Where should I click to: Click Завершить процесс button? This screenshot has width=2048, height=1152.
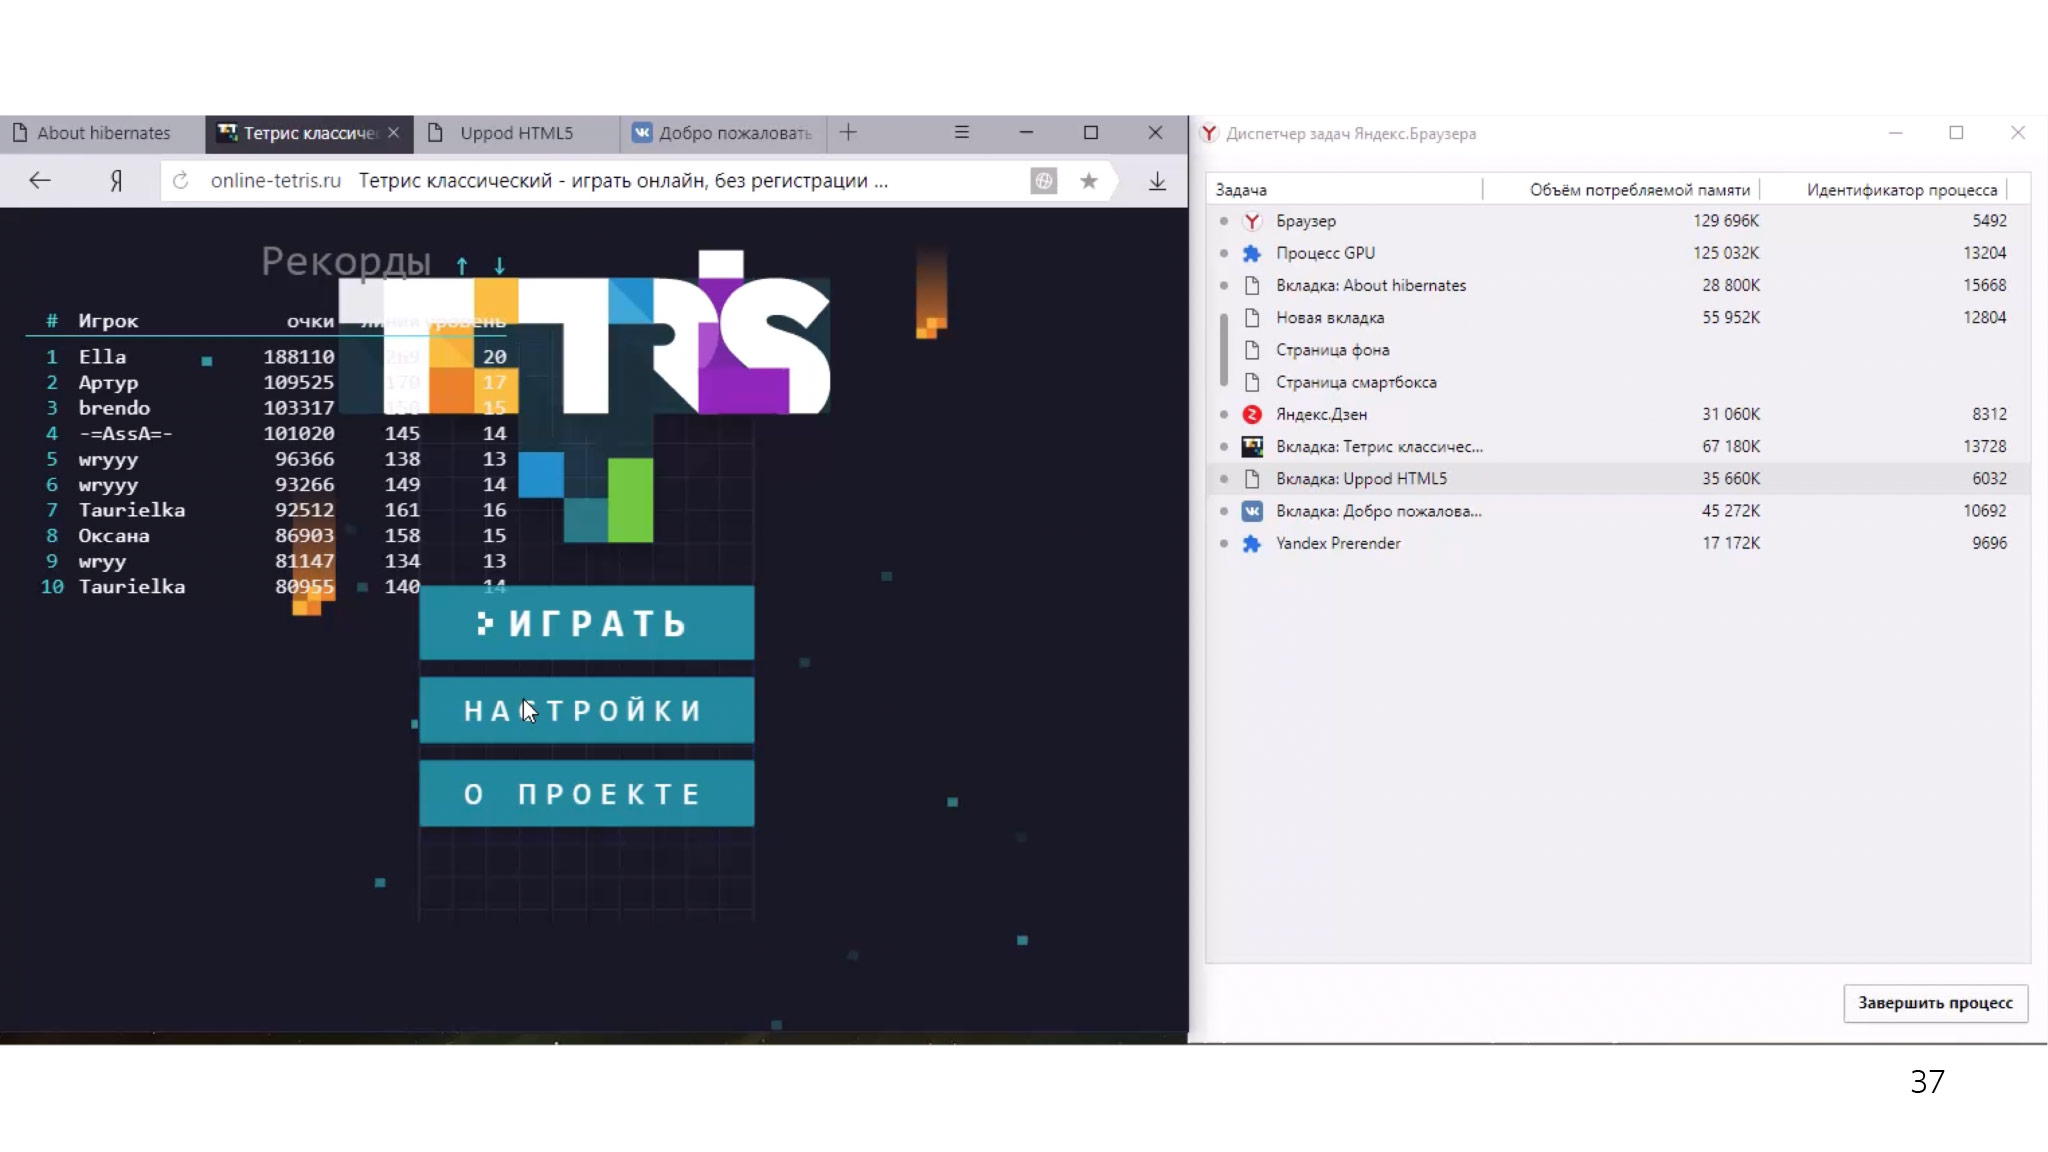pos(1935,1003)
